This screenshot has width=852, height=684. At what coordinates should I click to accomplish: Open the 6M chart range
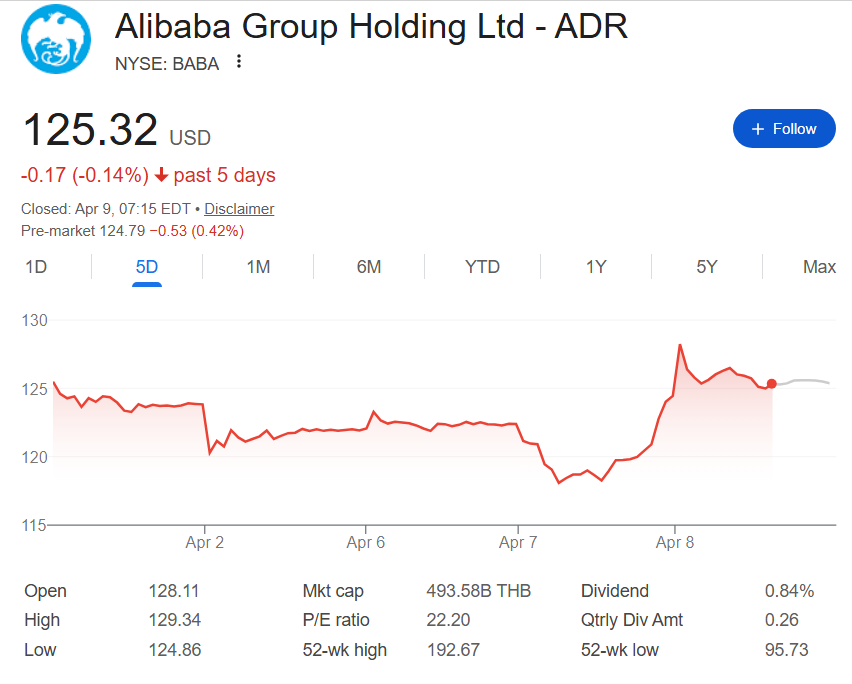coord(370,267)
